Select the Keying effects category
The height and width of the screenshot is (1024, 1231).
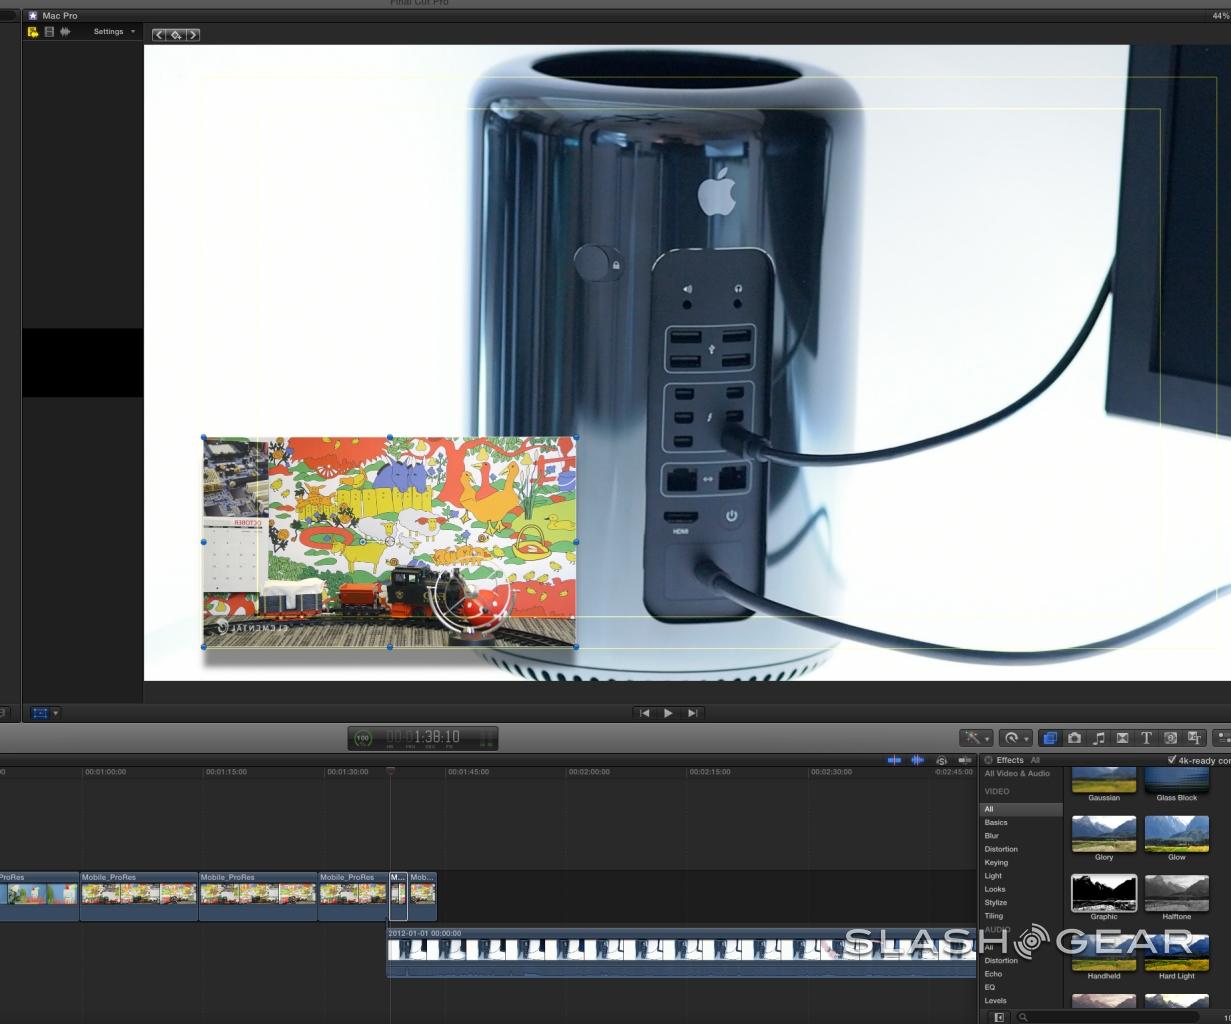[996, 862]
